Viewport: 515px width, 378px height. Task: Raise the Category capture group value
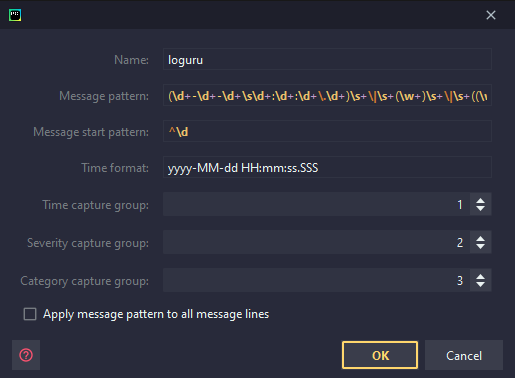pyautogui.click(x=480, y=277)
